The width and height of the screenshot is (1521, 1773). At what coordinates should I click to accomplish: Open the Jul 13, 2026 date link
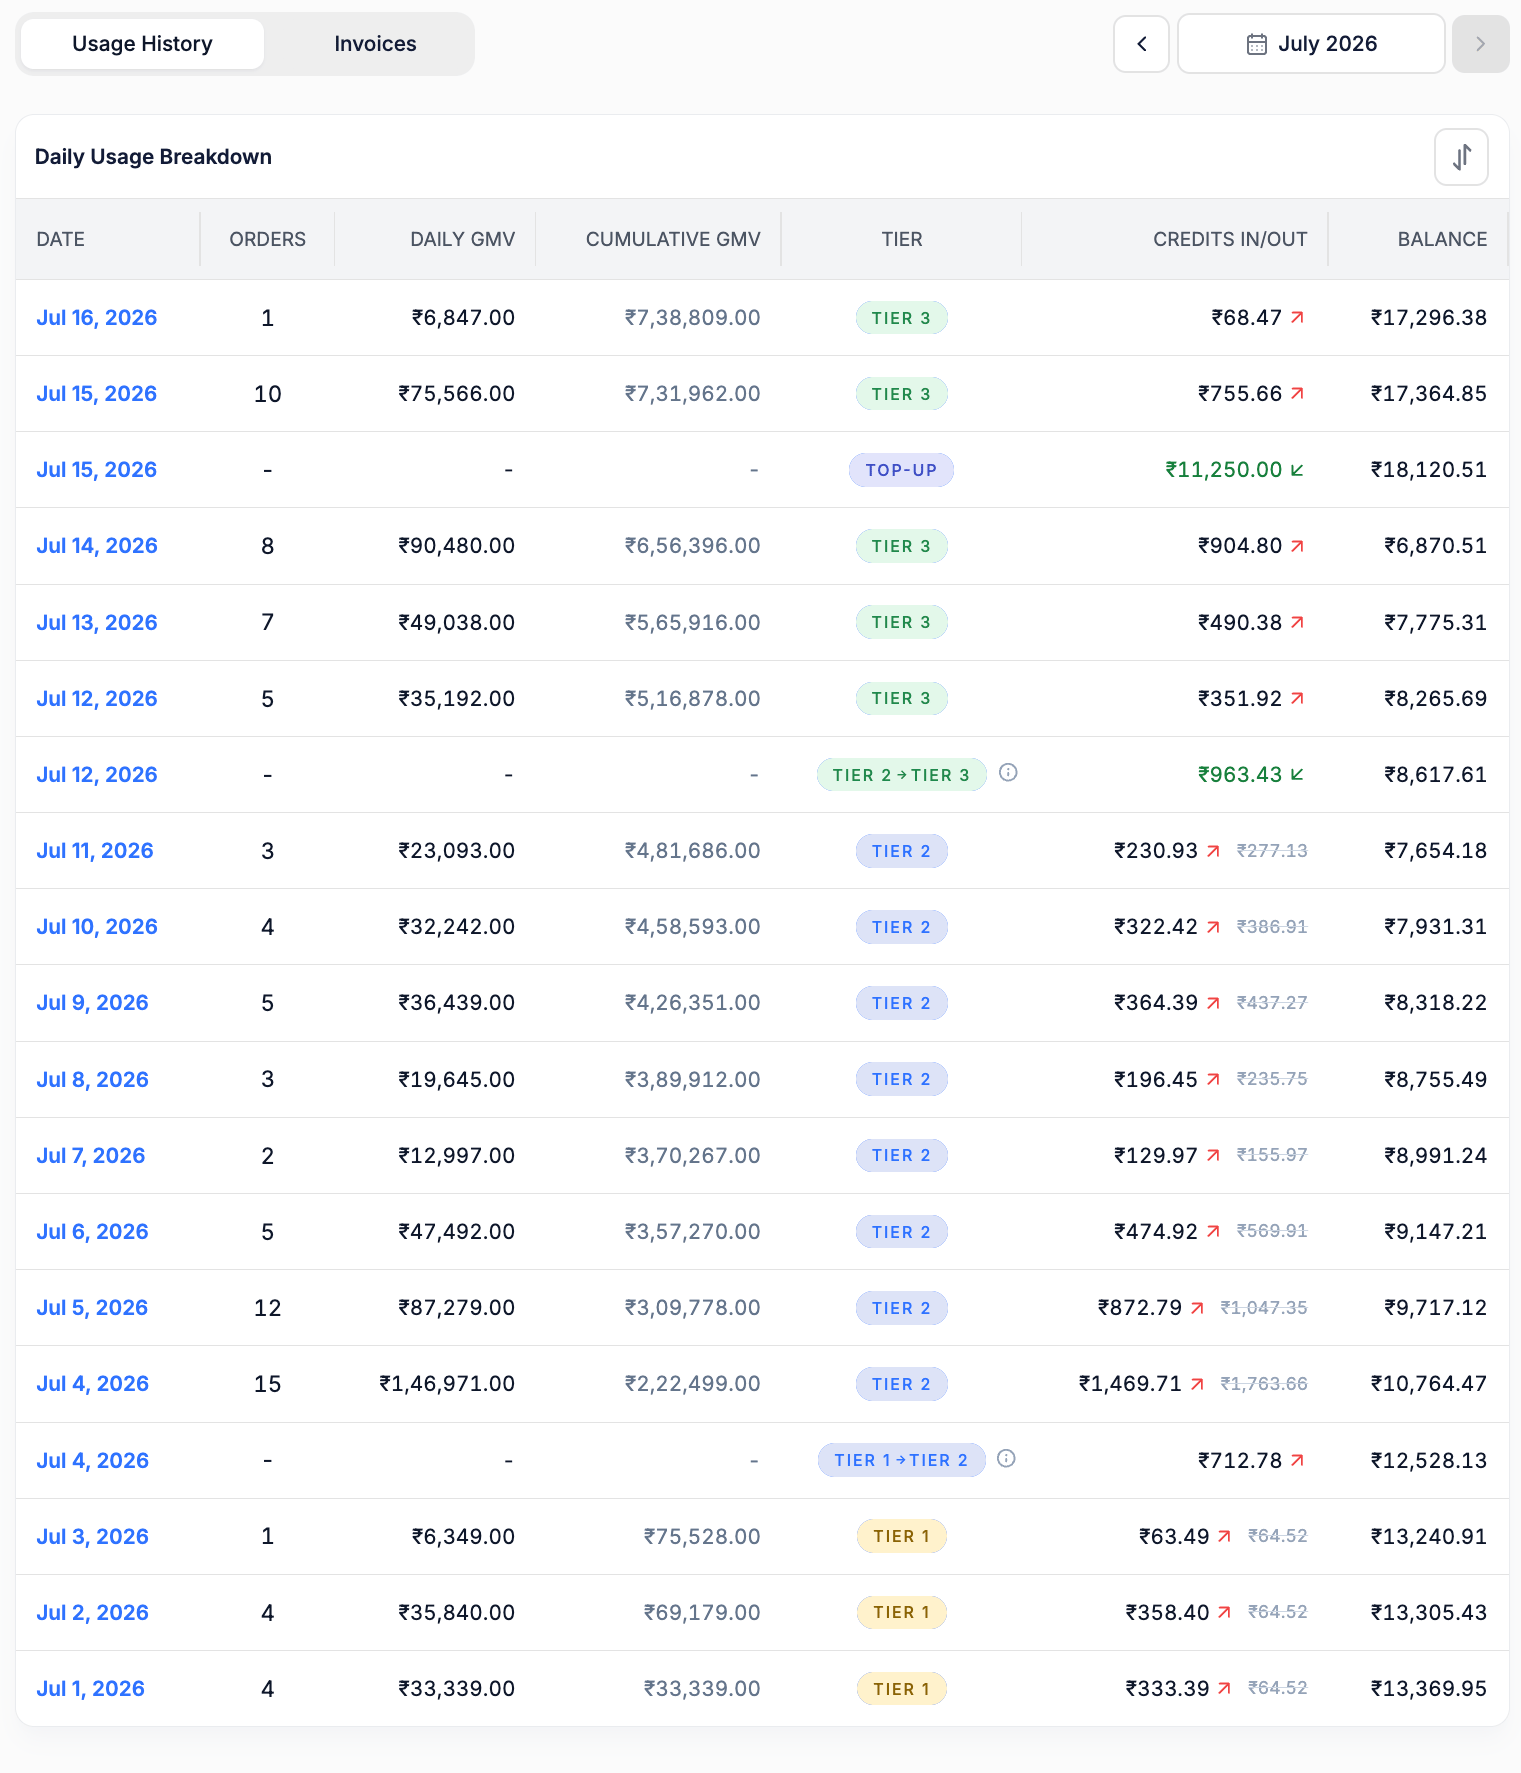(x=97, y=622)
